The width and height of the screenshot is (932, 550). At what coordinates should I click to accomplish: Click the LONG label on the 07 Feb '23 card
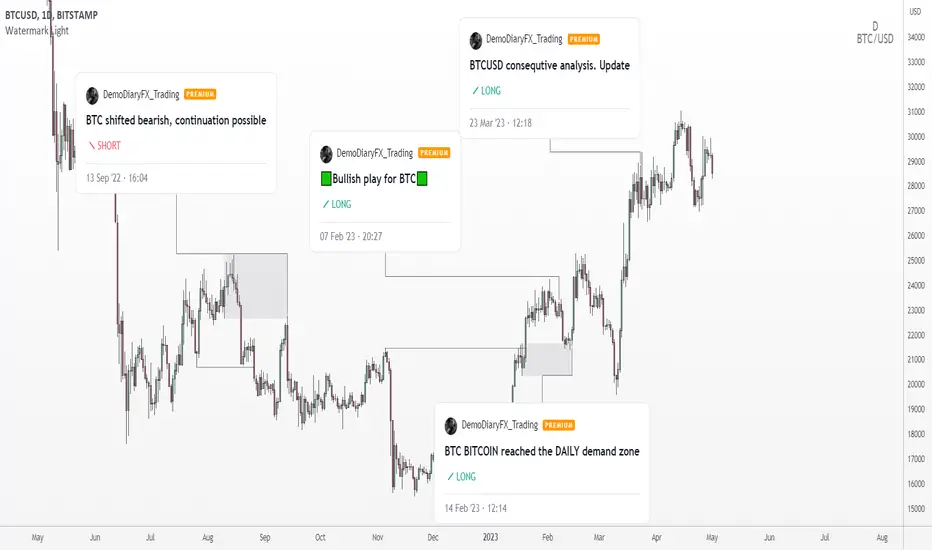click(336, 205)
